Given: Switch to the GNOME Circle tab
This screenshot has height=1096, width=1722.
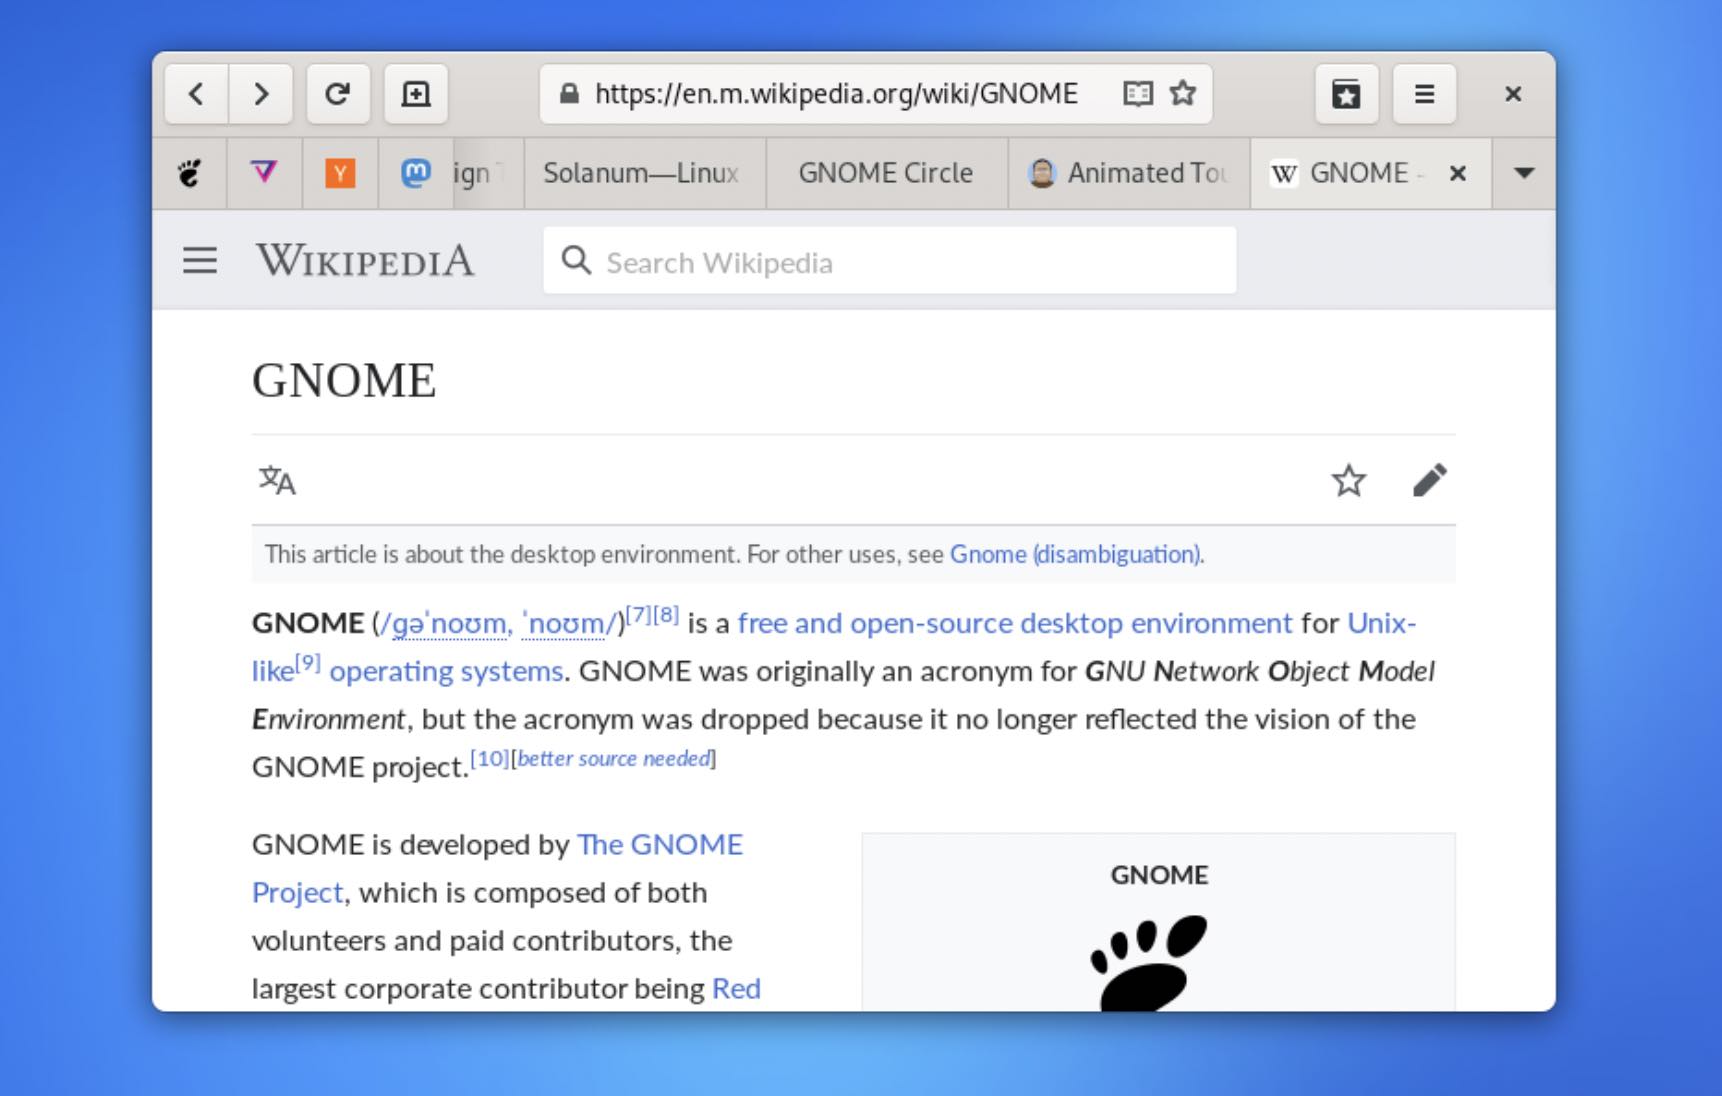Looking at the screenshot, I should (x=886, y=174).
